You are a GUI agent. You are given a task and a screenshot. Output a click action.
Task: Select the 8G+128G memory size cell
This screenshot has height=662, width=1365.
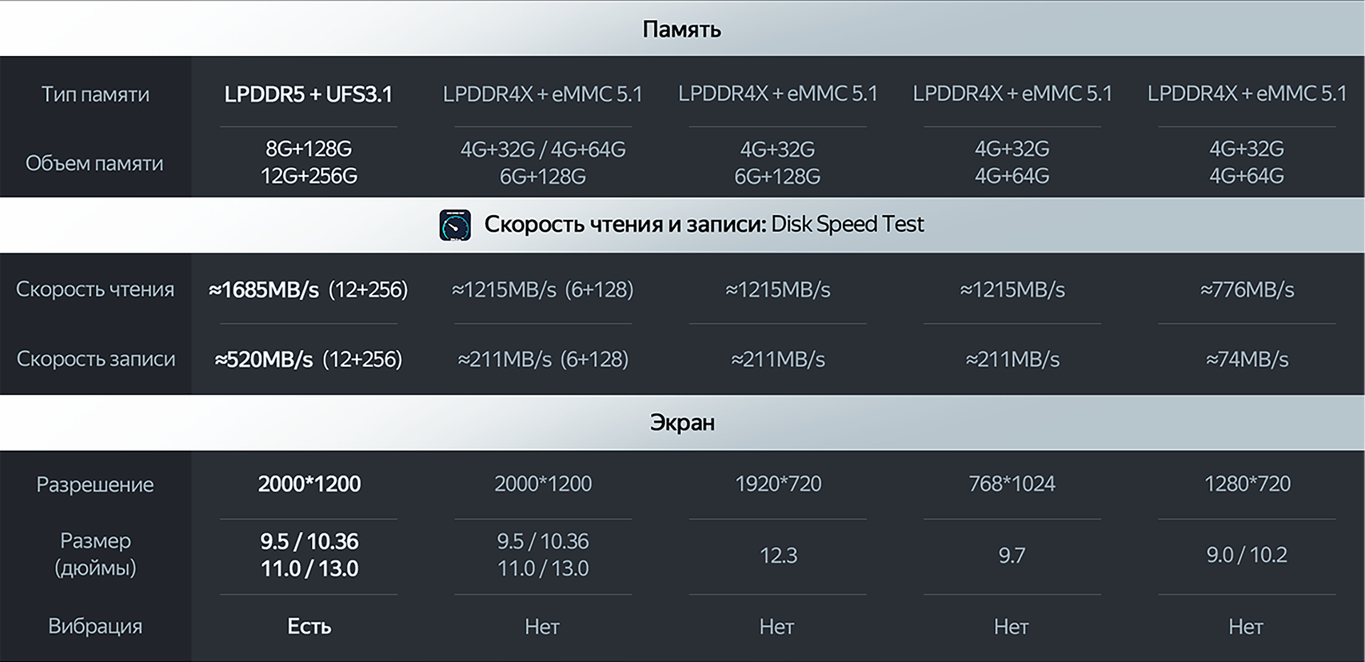point(308,149)
